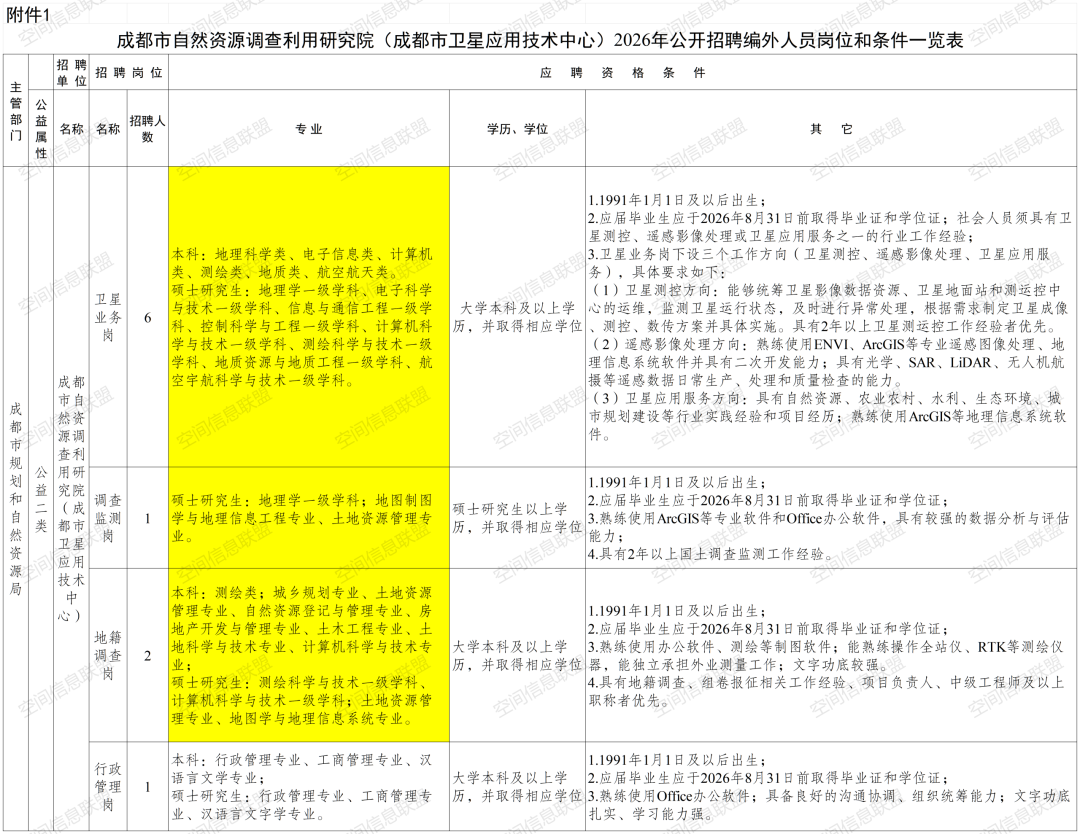Click other requirements cell for 卫星业务岗
This screenshot has width=1080, height=834.
tap(831, 317)
